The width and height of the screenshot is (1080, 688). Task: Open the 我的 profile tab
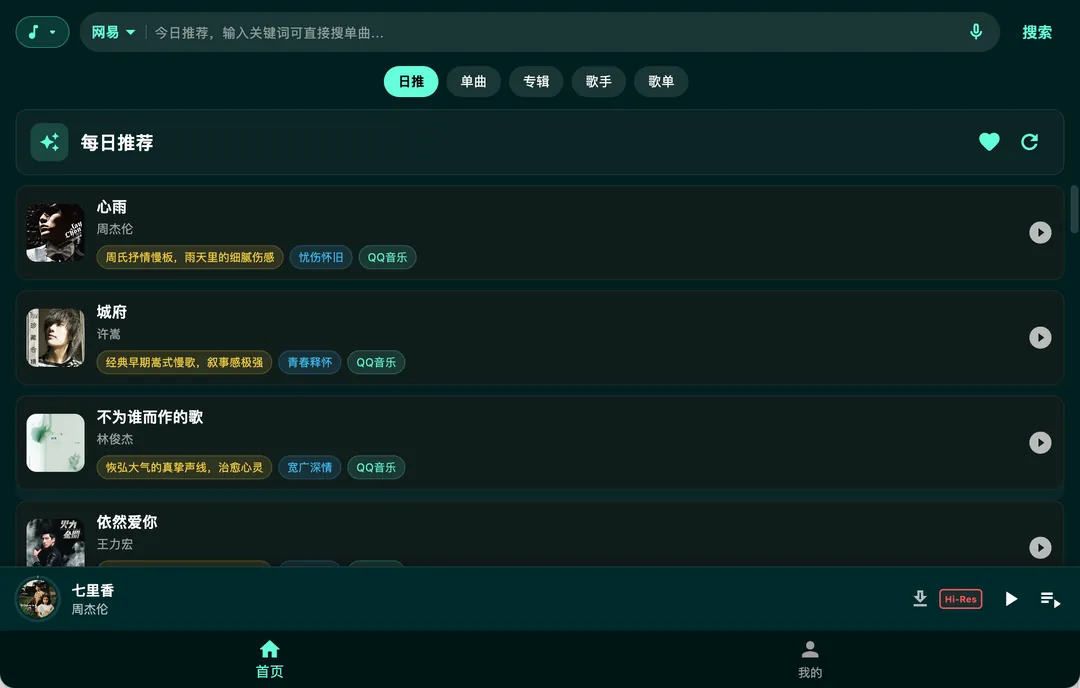pos(810,659)
